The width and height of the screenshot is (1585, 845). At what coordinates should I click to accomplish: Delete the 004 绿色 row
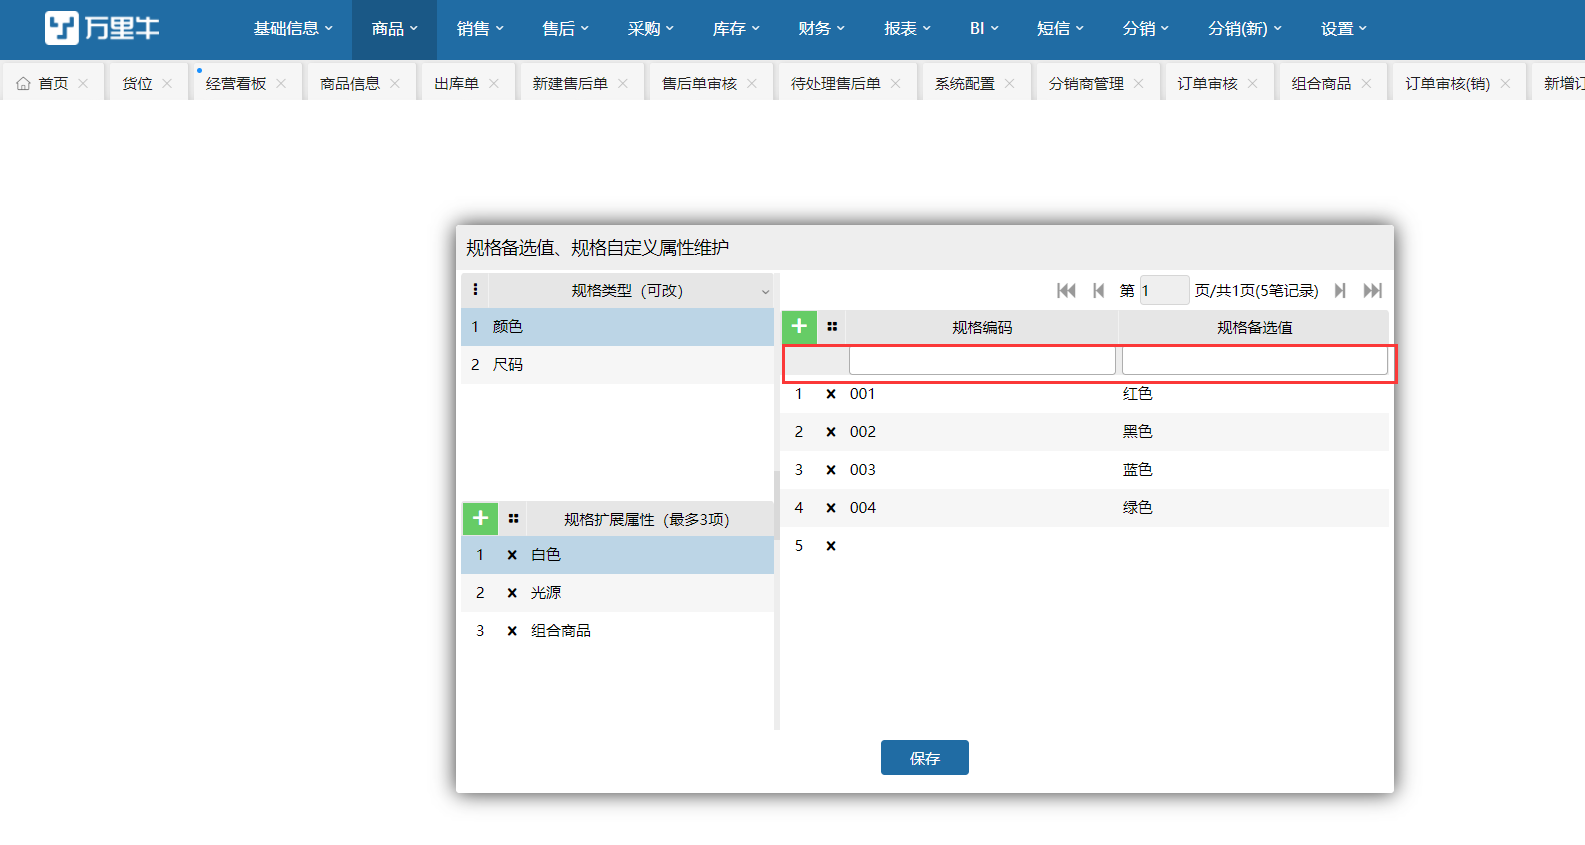(831, 508)
